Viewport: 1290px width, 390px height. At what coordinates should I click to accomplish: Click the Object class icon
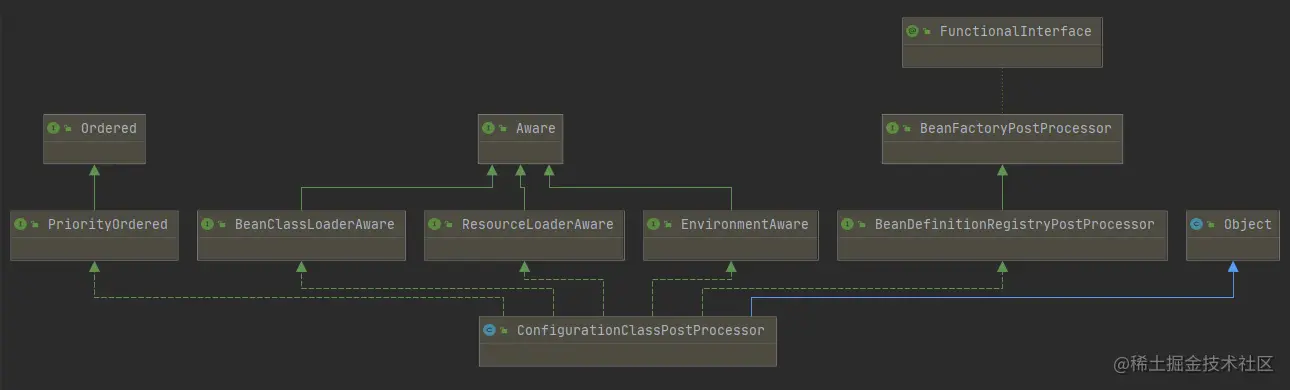coord(1197,225)
